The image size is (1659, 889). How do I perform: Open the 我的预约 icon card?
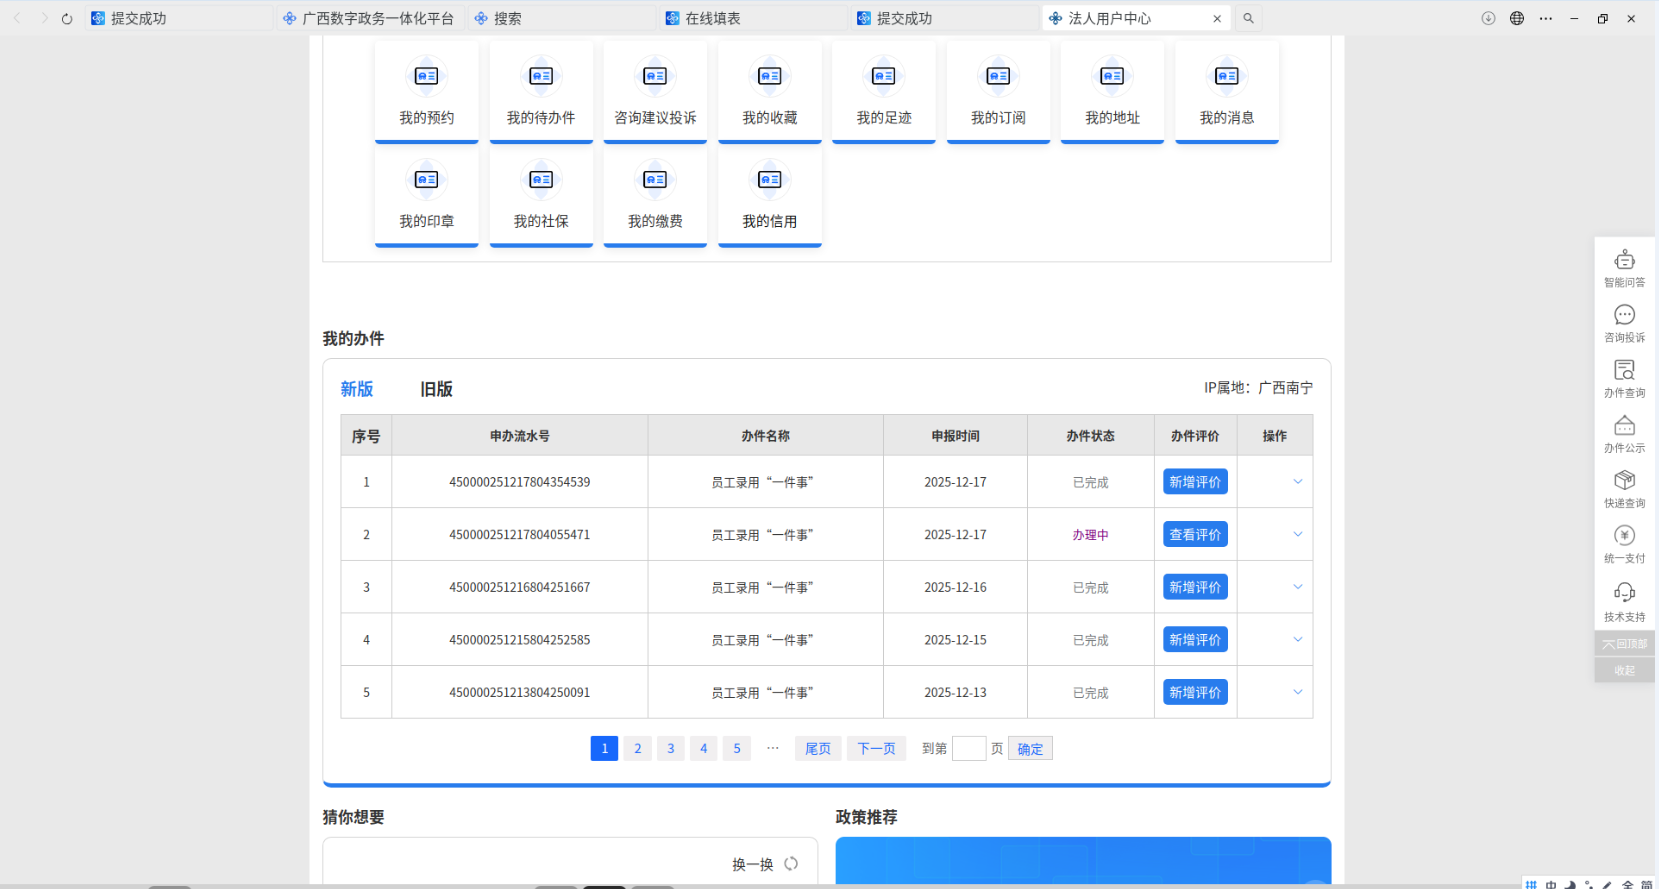point(427,92)
